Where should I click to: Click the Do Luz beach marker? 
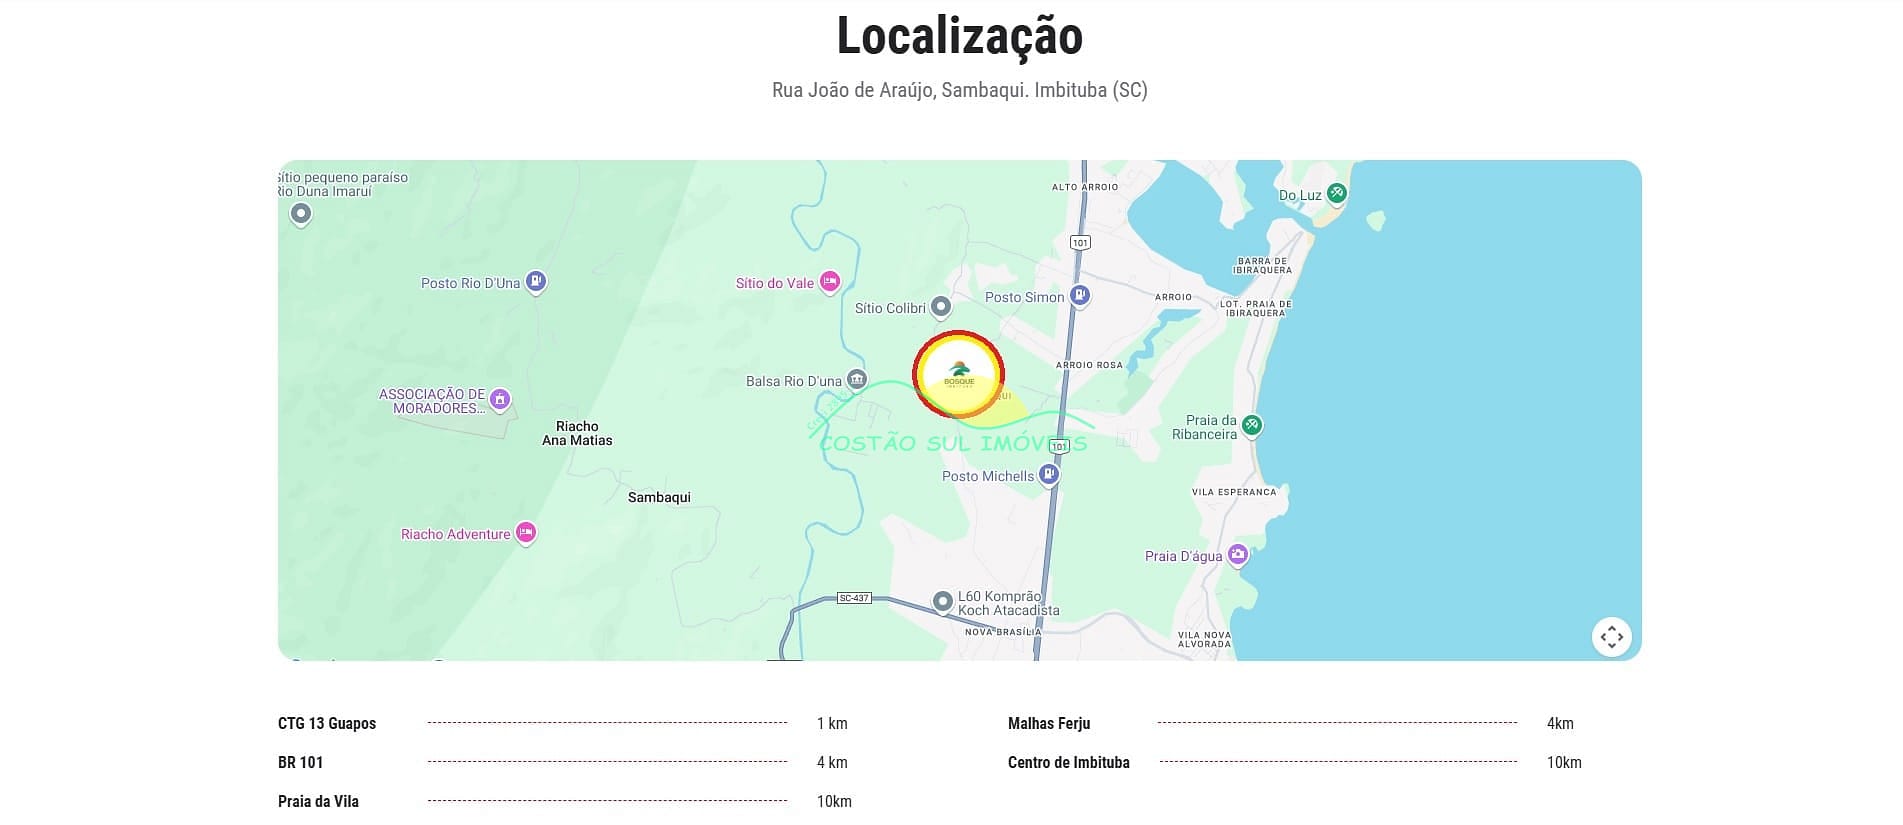click(x=1336, y=193)
